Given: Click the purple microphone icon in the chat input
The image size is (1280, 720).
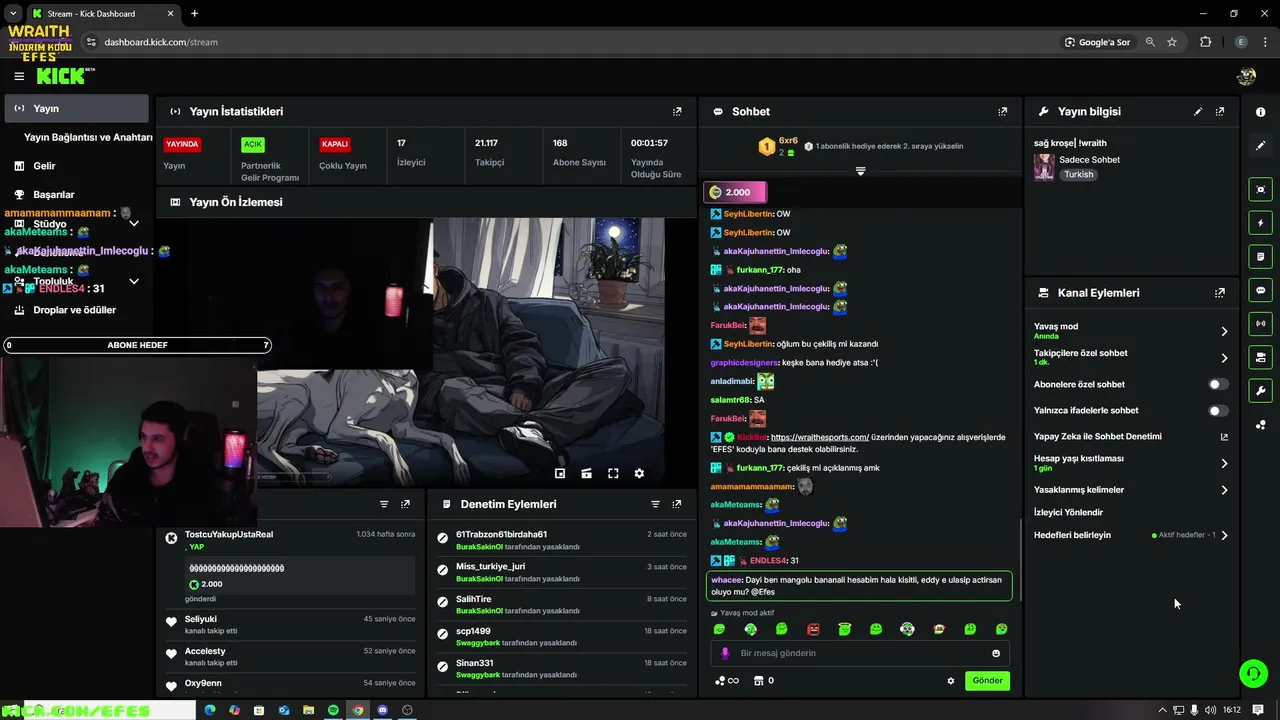Looking at the screenshot, I should click(725, 654).
